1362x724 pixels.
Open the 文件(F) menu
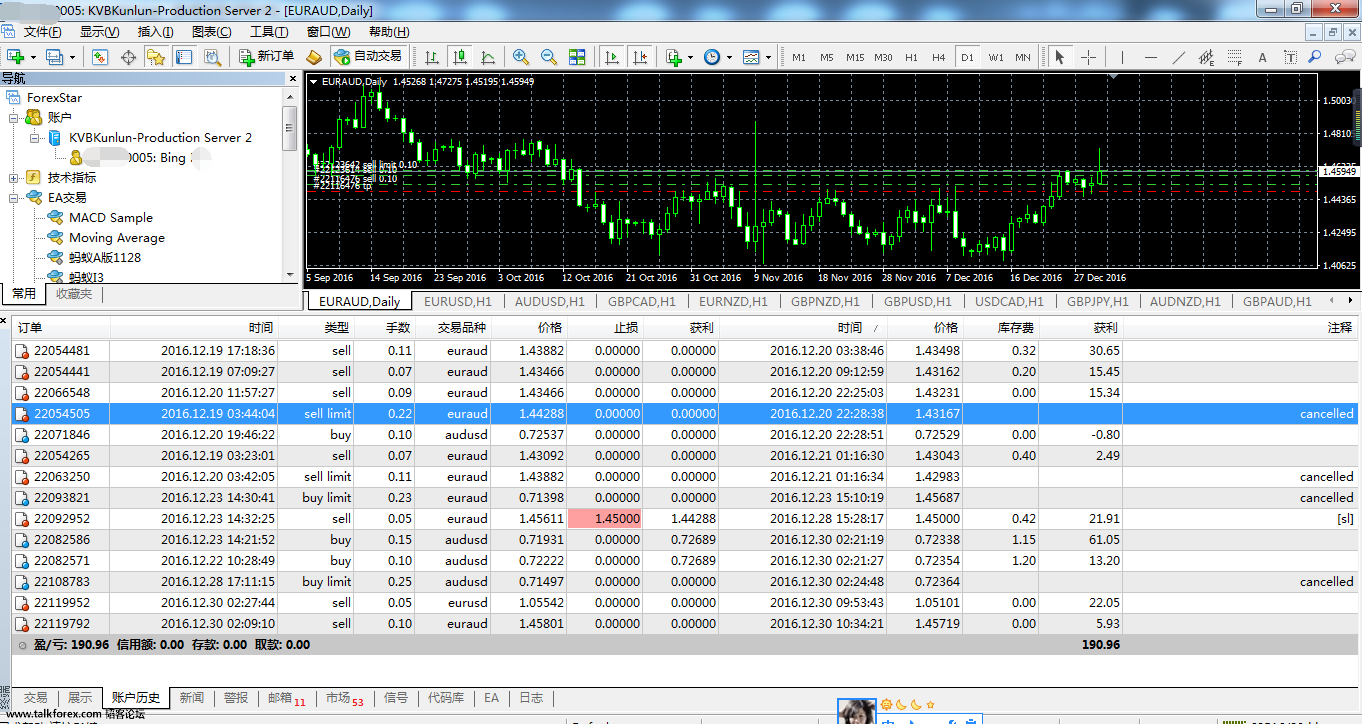42,32
